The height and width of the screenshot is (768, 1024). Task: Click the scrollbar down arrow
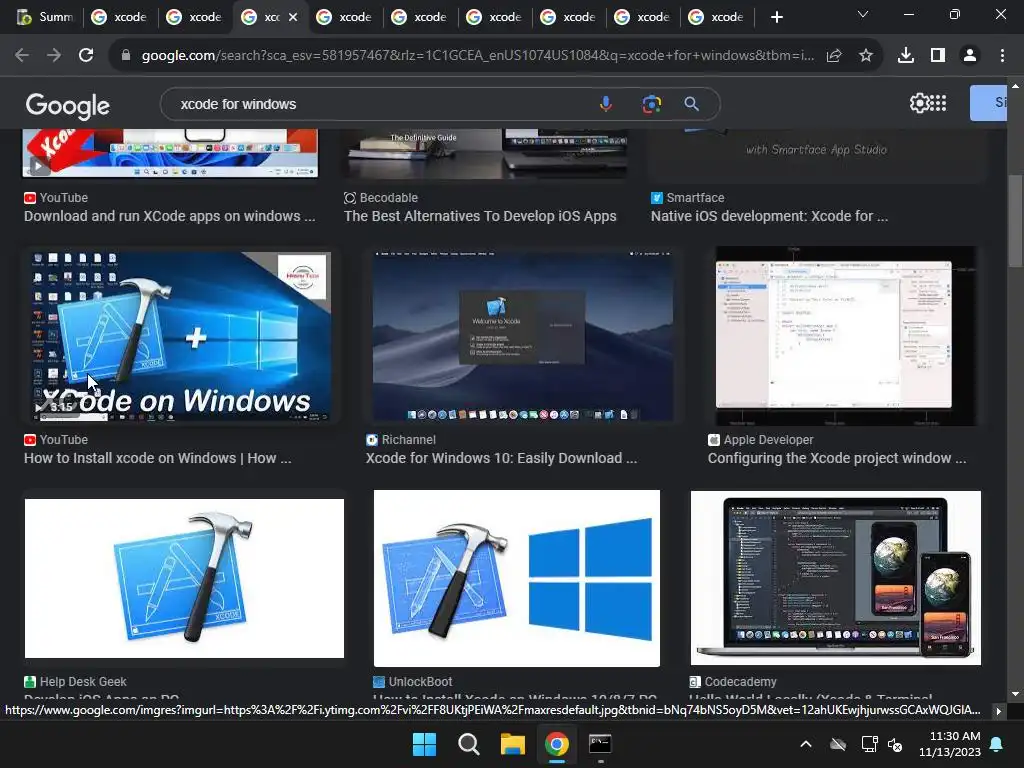[x=1015, y=694]
